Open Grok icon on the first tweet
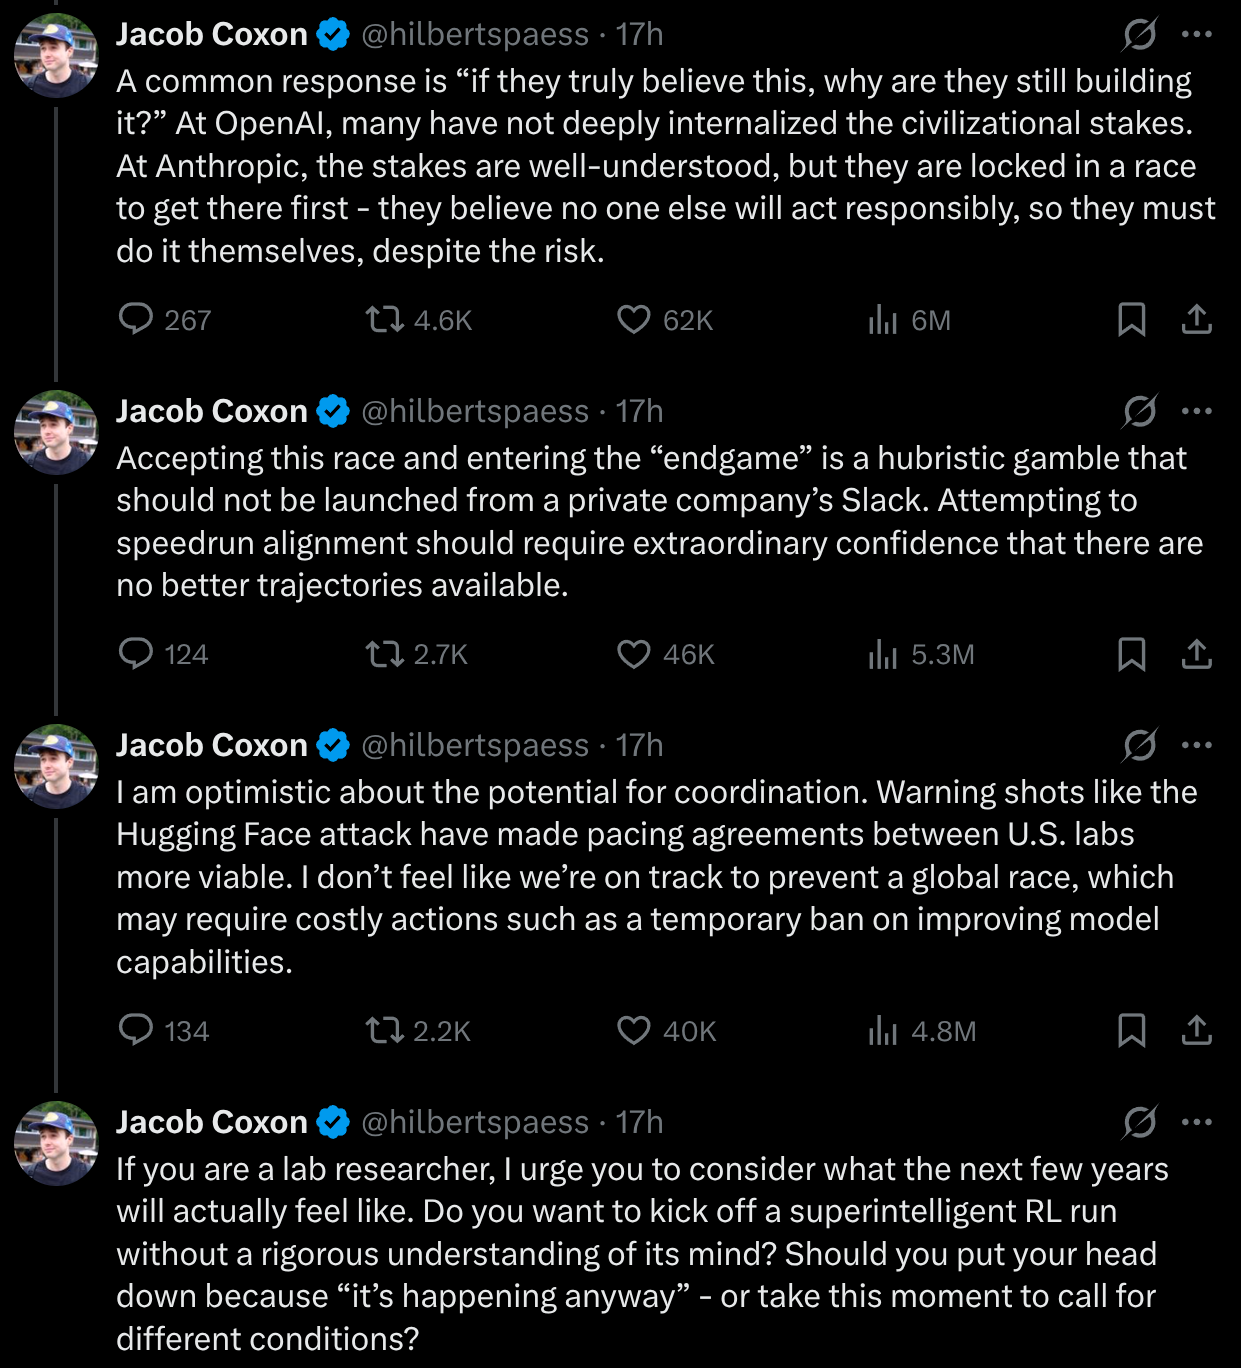Screen dimensions: 1241x1368 [x=1140, y=34]
